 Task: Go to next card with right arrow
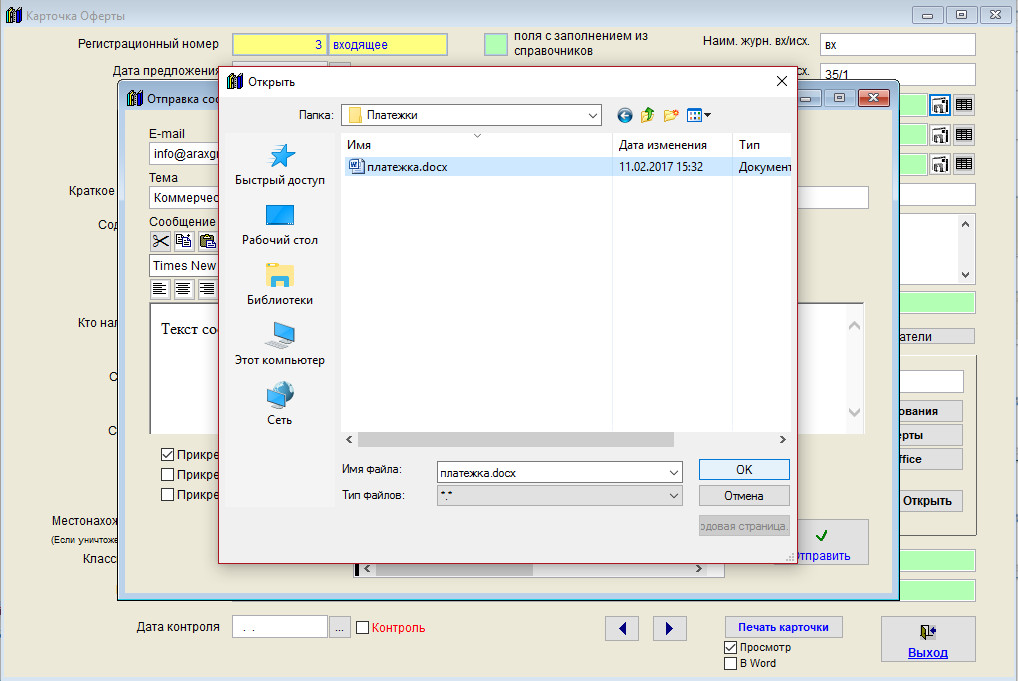tap(669, 628)
